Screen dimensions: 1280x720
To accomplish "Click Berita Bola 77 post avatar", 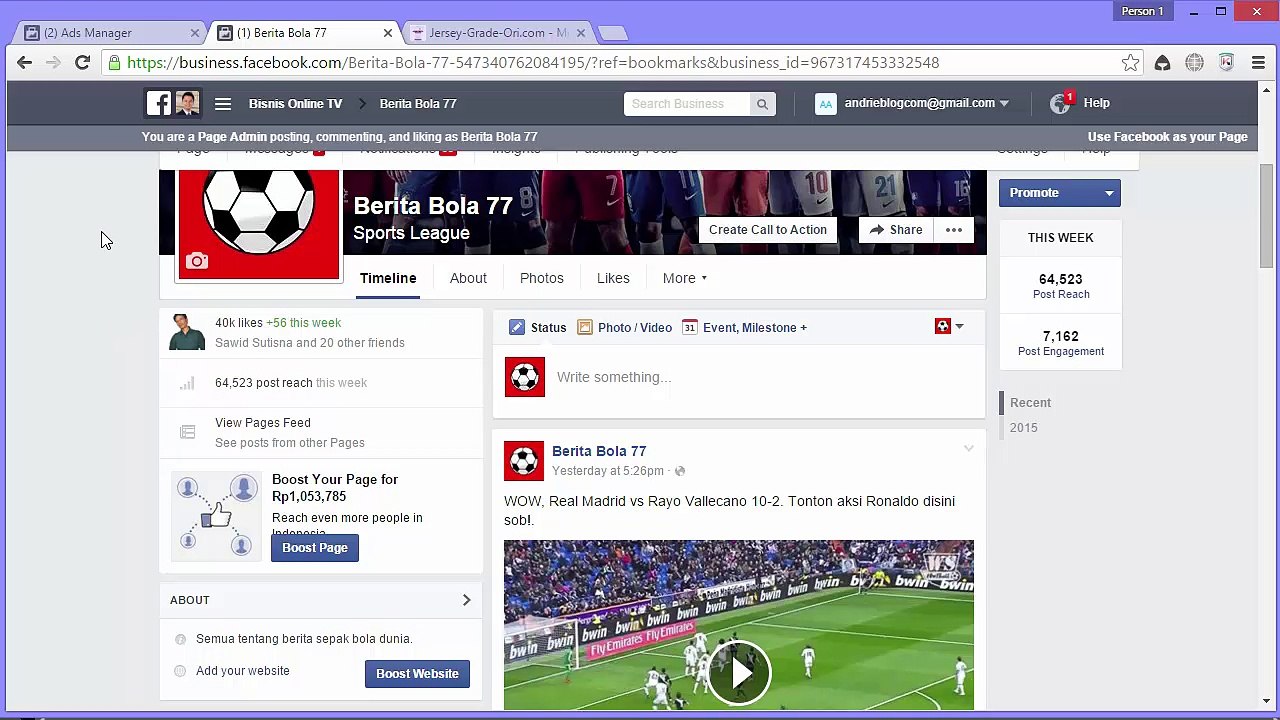I will pos(524,461).
